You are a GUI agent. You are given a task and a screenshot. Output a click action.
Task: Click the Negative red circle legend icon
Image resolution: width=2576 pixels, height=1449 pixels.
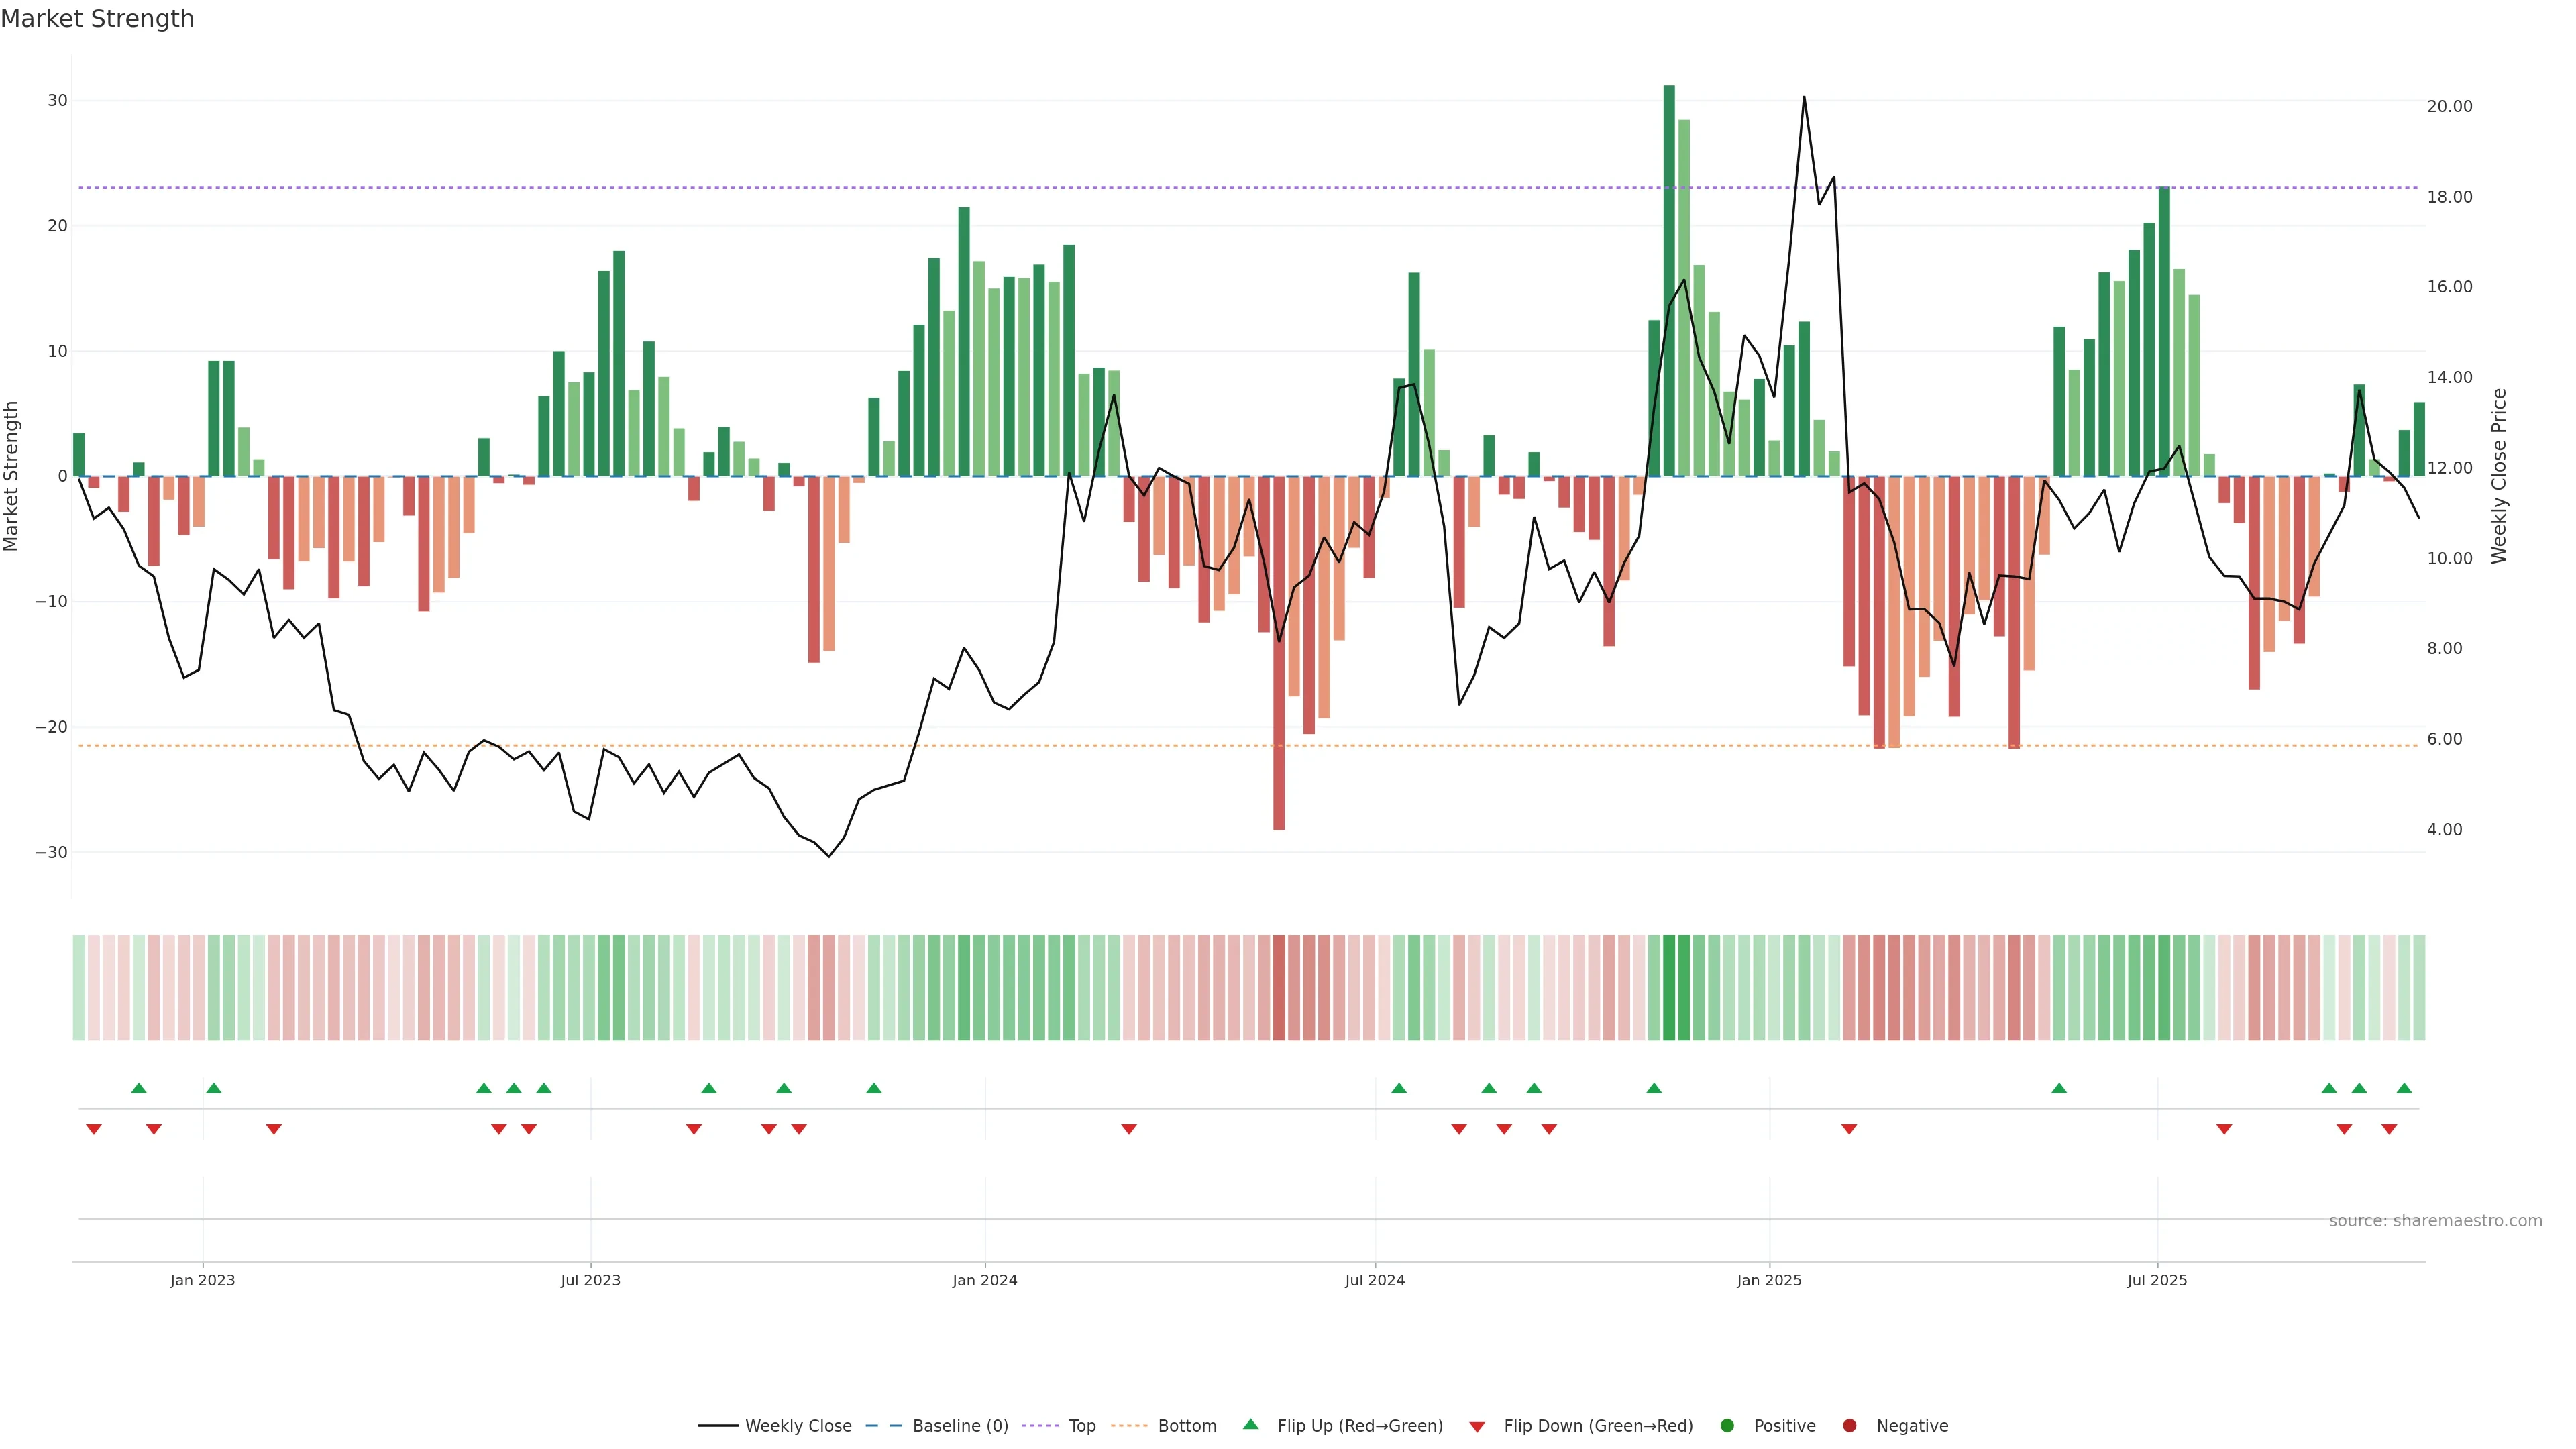pos(1849,1425)
